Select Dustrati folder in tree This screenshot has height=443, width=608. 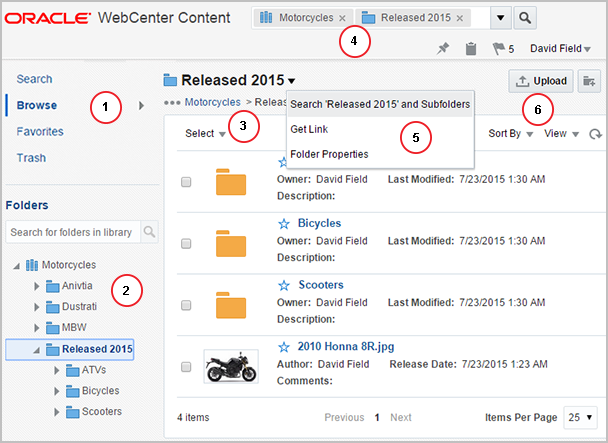(79, 307)
